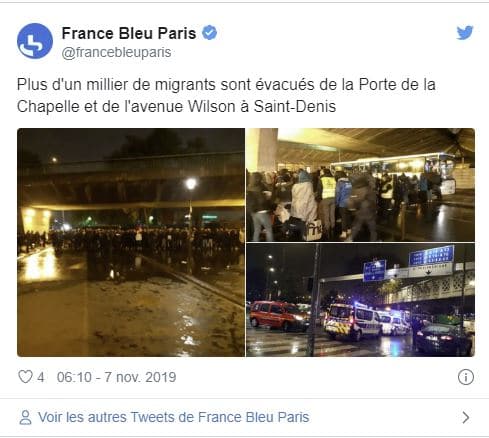Open the 06:10 - 7 nov. 2019 timestamp
Viewport: 489px width, 438px height.
pyautogui.click(x=116, y=377)
